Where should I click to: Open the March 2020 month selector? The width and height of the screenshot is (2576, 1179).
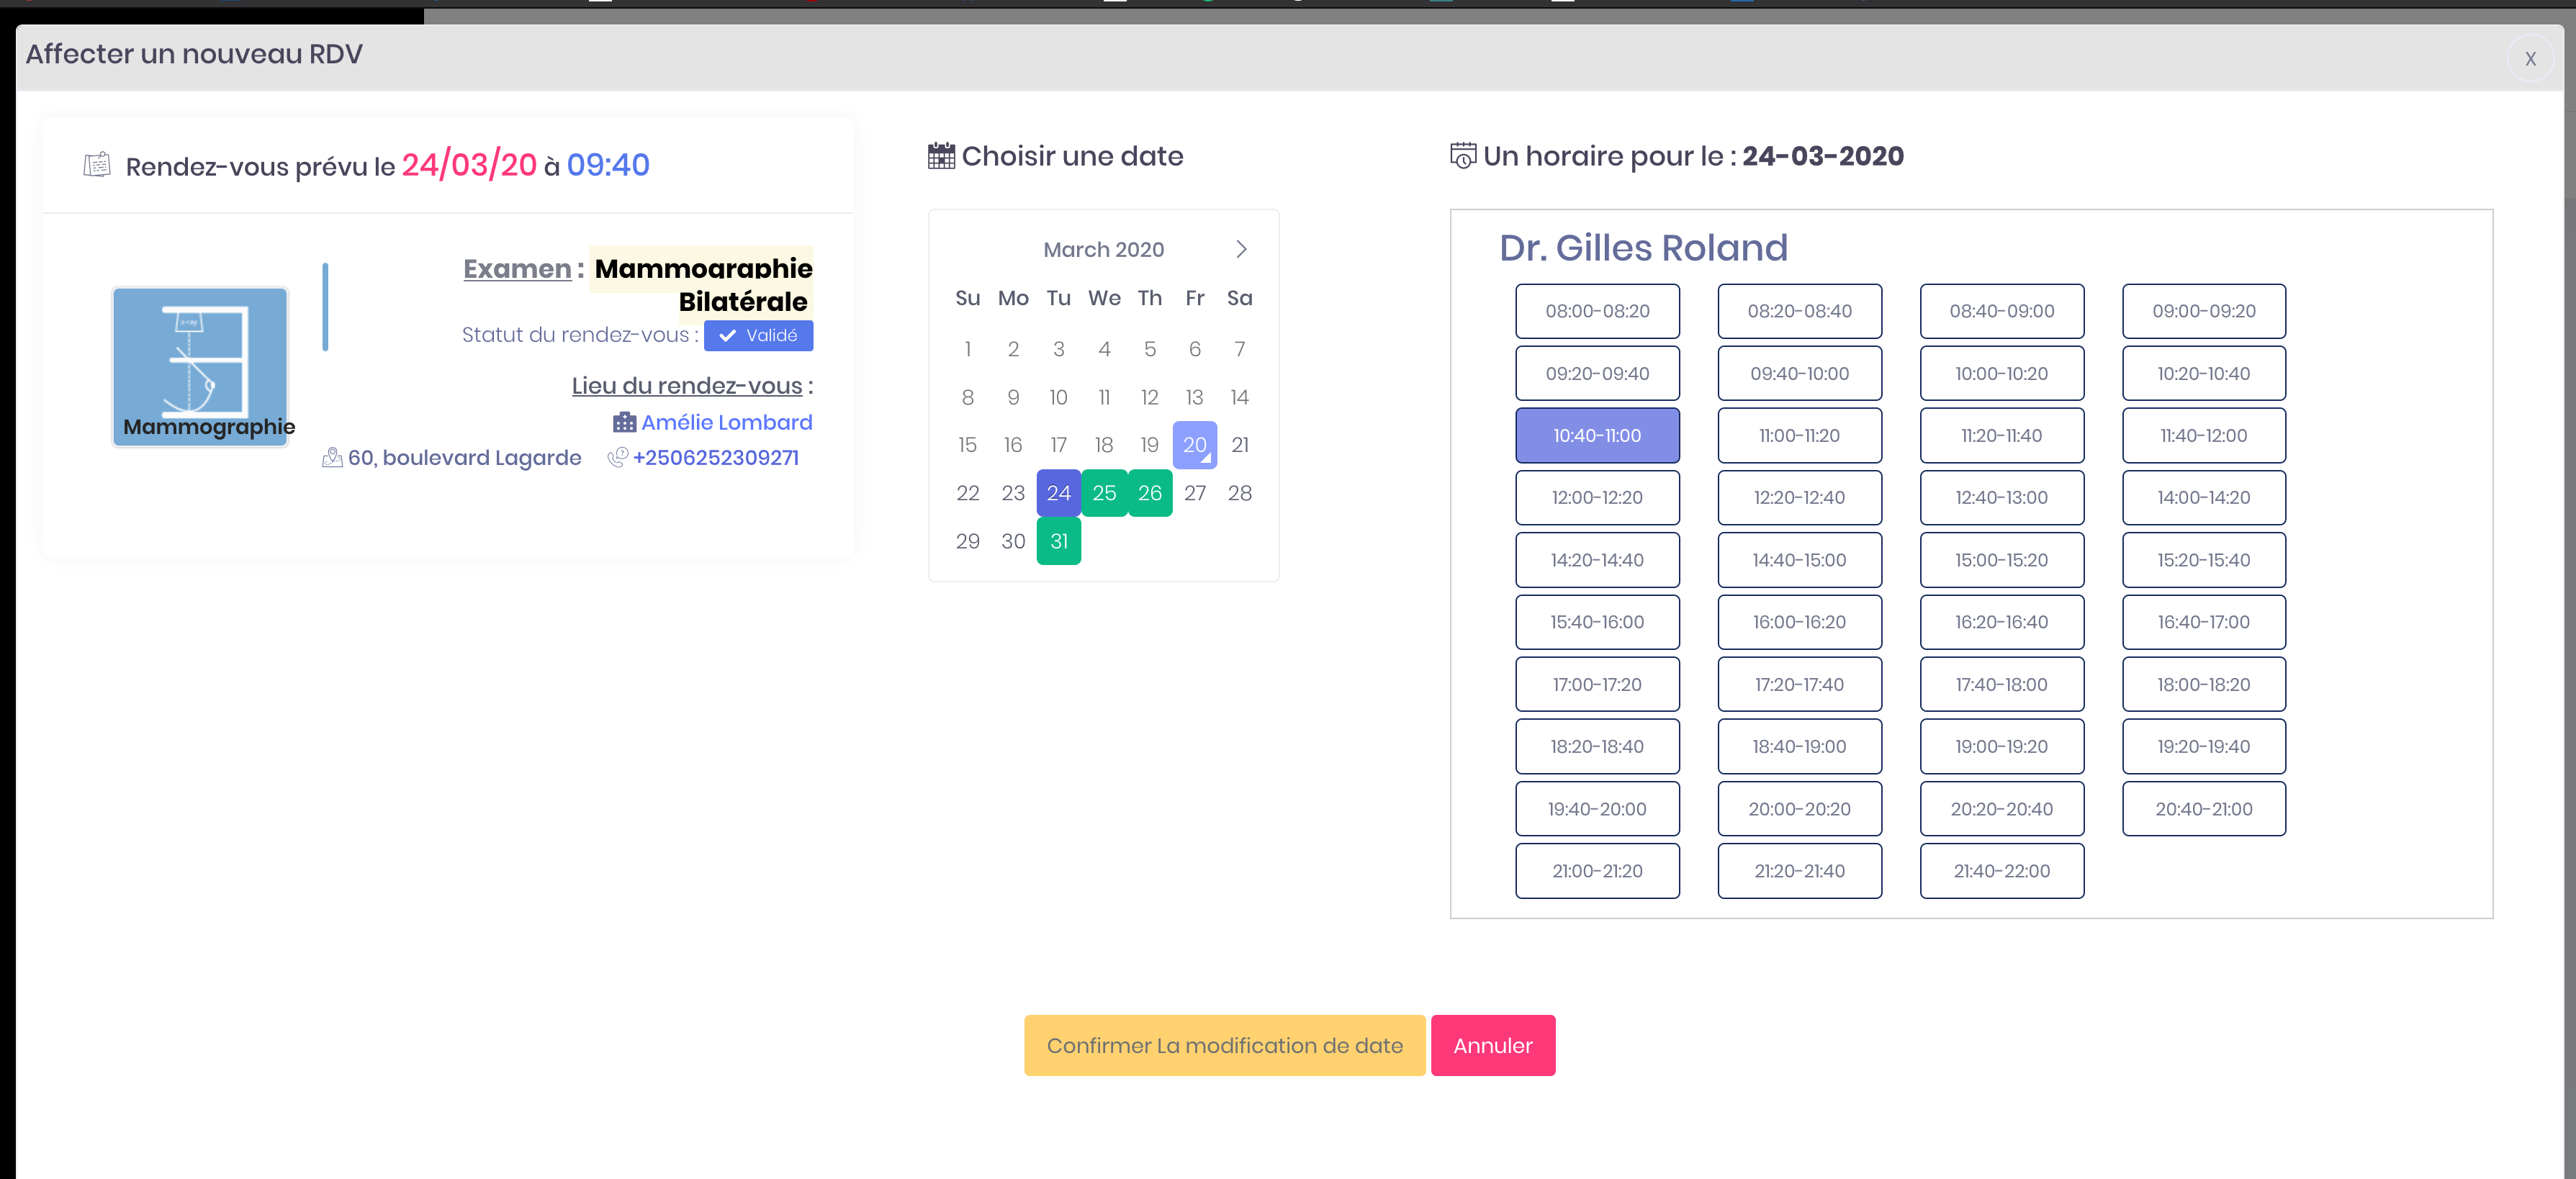pyautogui.click(x=1102, y=249)
